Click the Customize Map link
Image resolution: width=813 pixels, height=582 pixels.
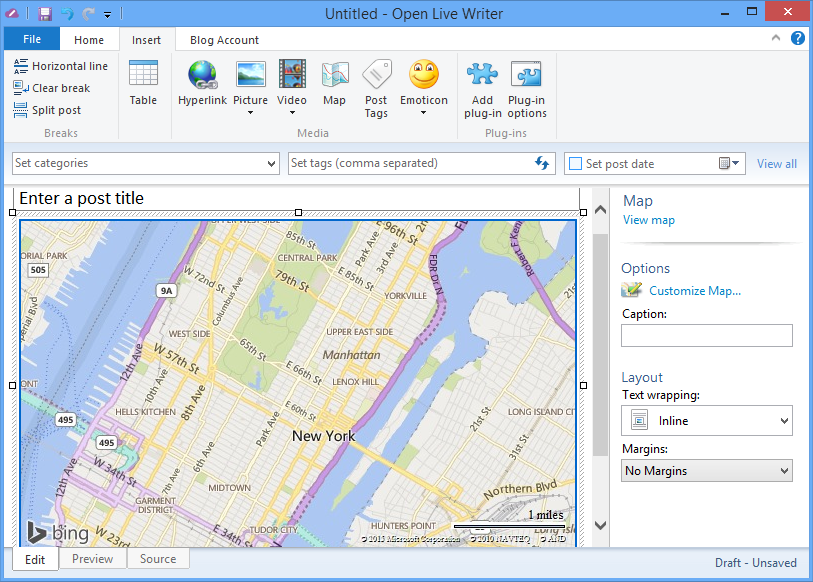pos(695,290)
